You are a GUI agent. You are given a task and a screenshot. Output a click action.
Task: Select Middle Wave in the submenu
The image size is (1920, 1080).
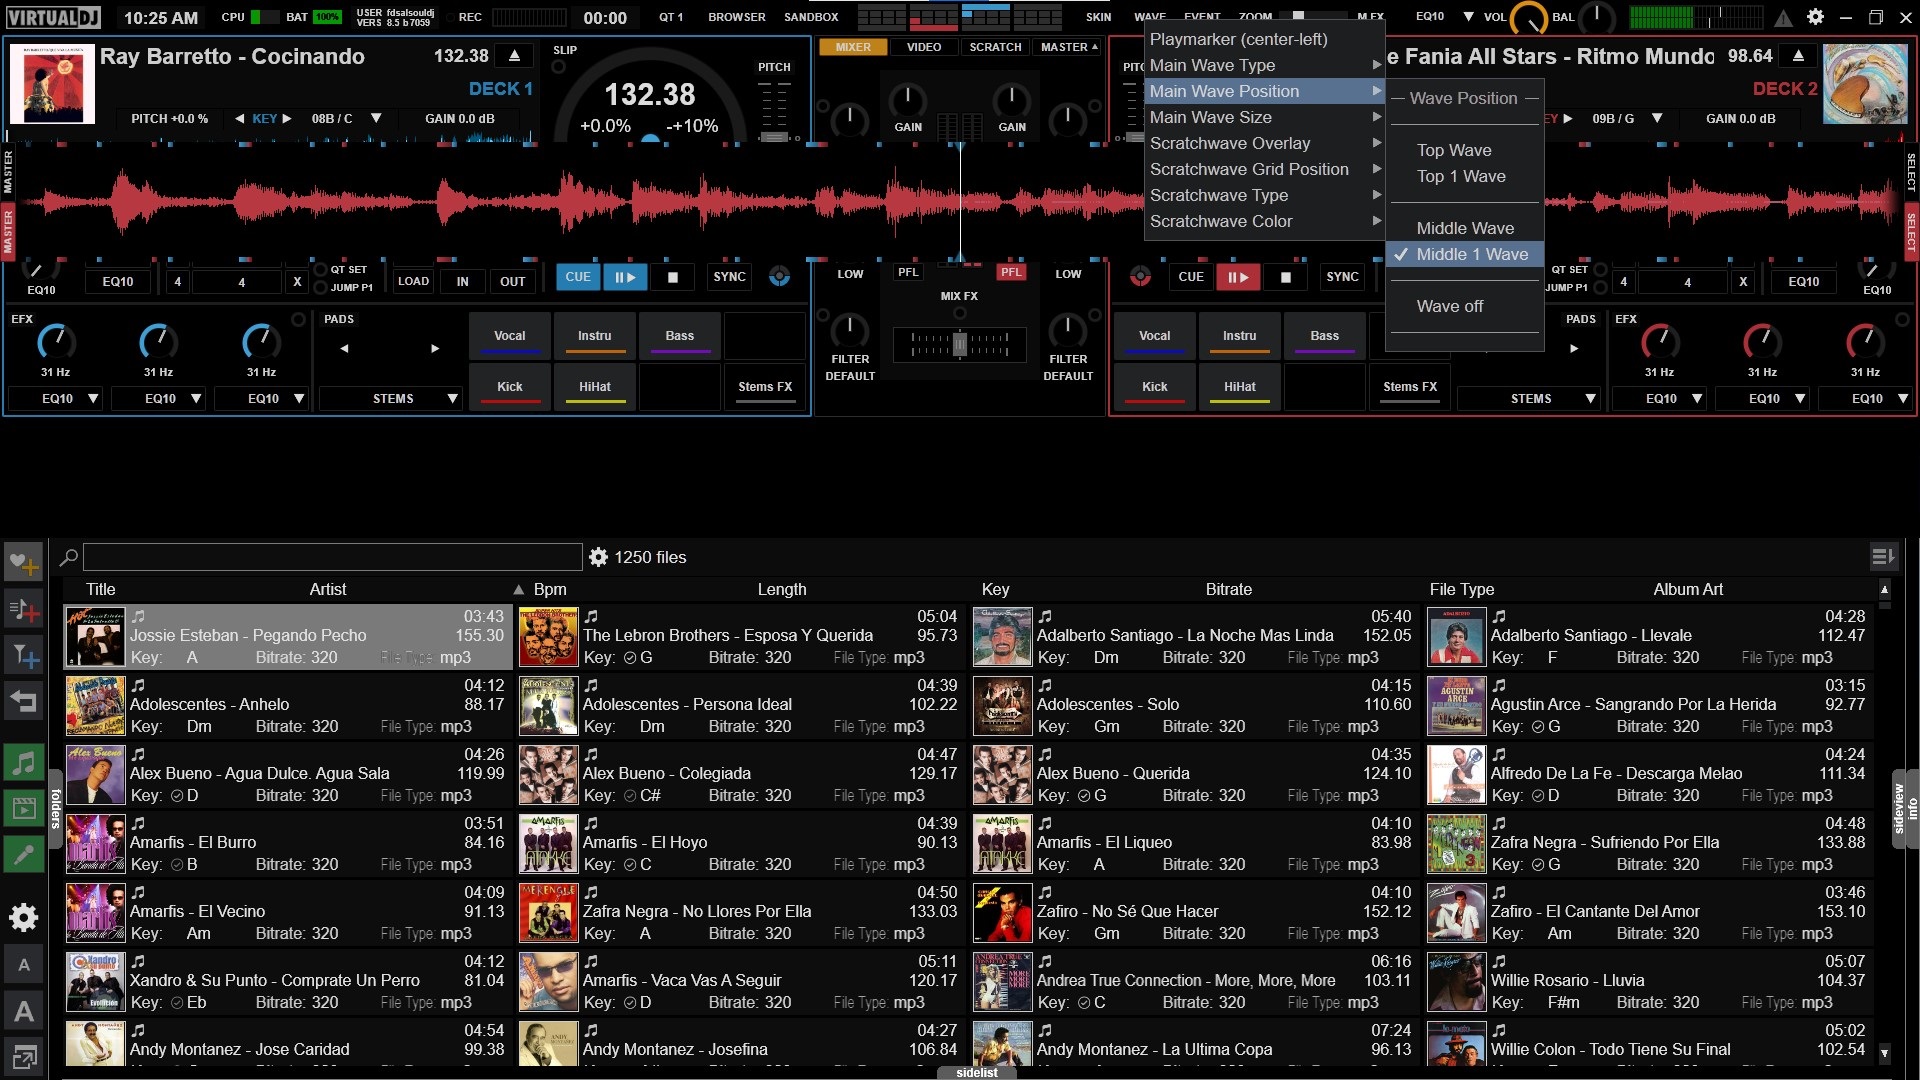[1465, 228]
